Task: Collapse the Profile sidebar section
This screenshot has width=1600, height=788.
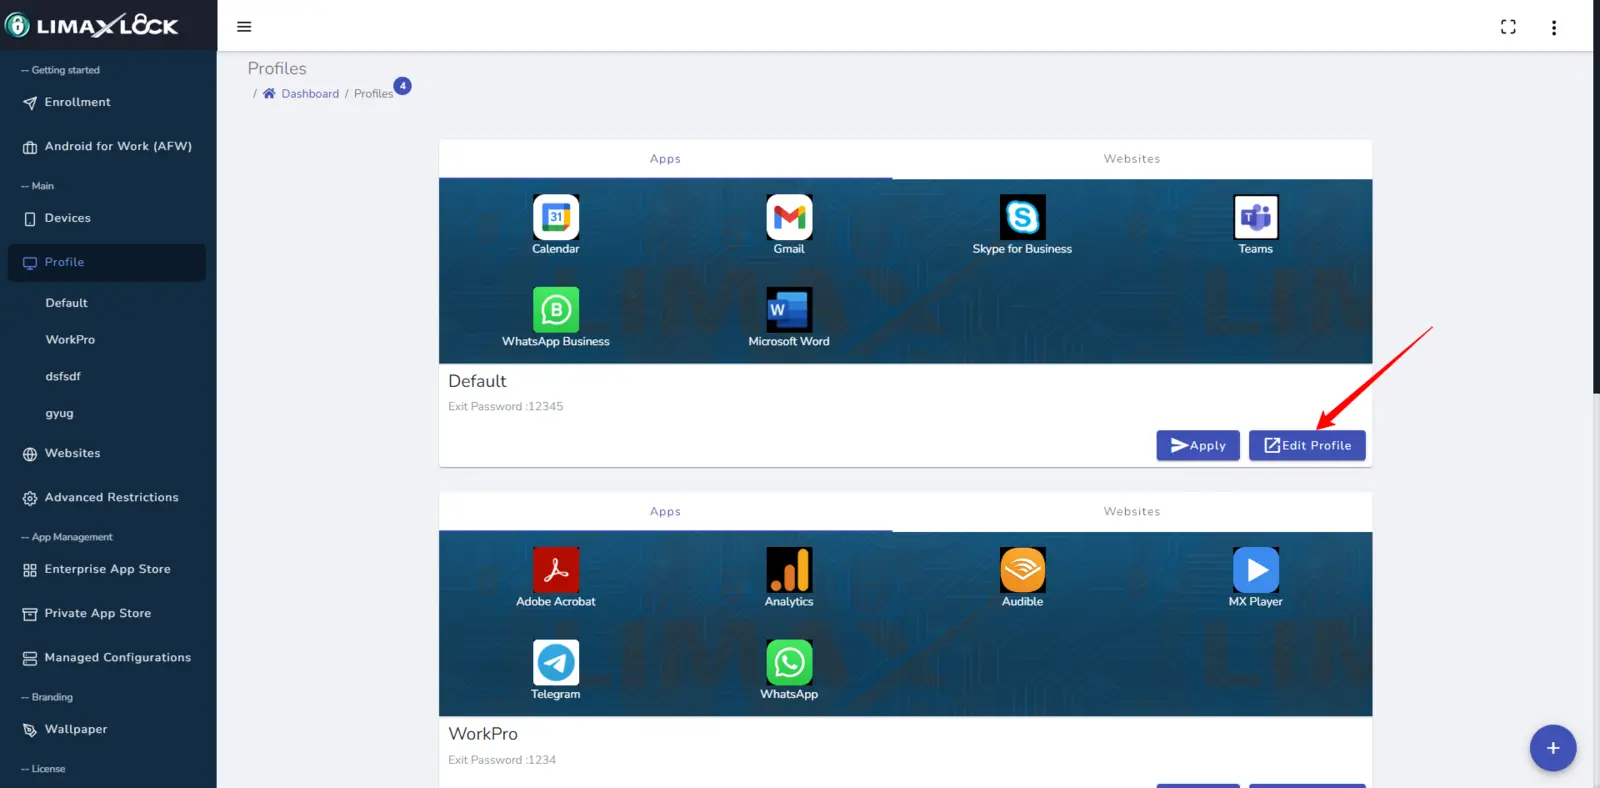Action: click(x=107, y=262)
